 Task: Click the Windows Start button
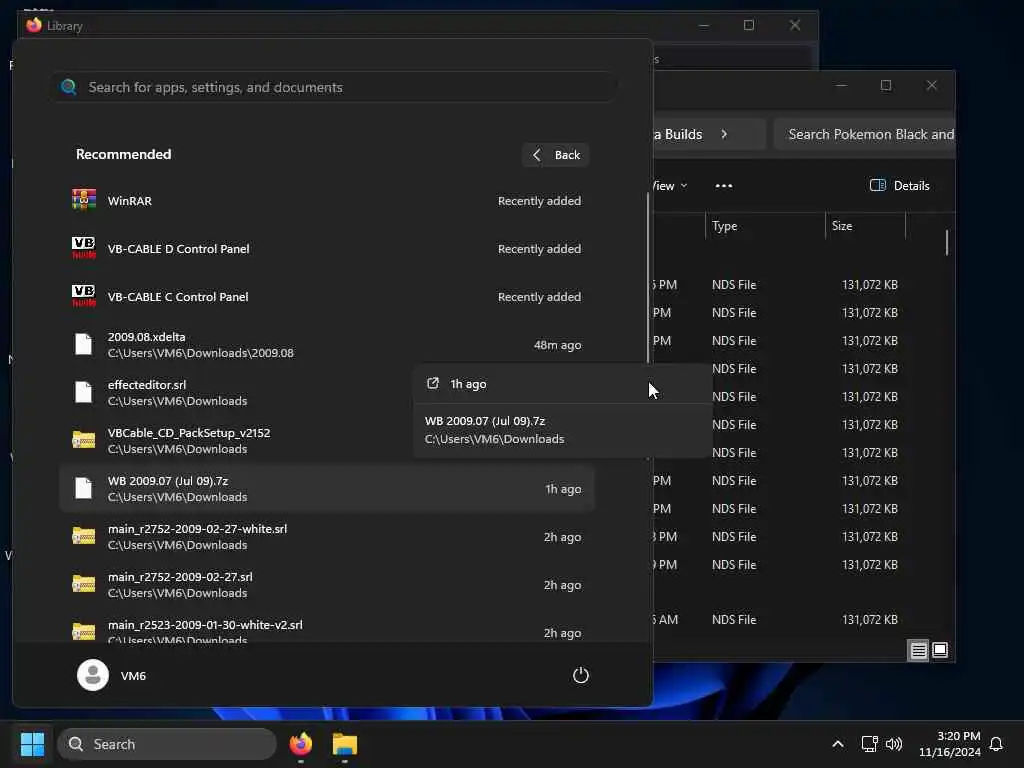point(32,744)
